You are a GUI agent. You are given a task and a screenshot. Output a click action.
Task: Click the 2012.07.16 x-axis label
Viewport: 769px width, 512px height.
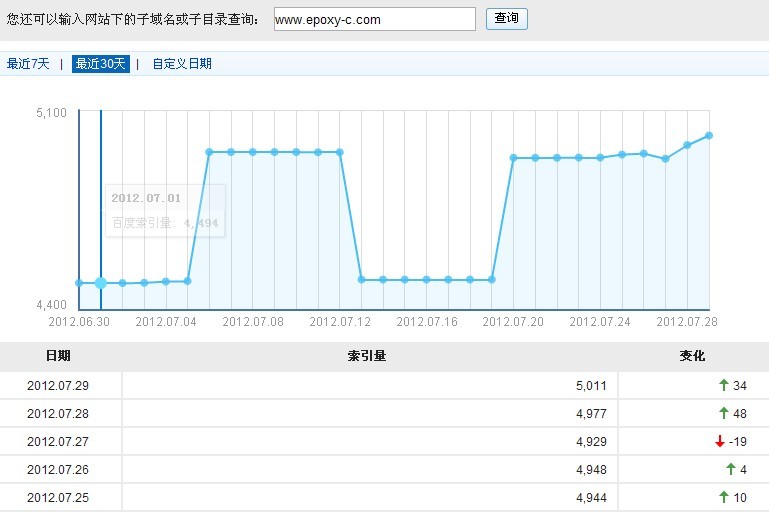point(427,322)
